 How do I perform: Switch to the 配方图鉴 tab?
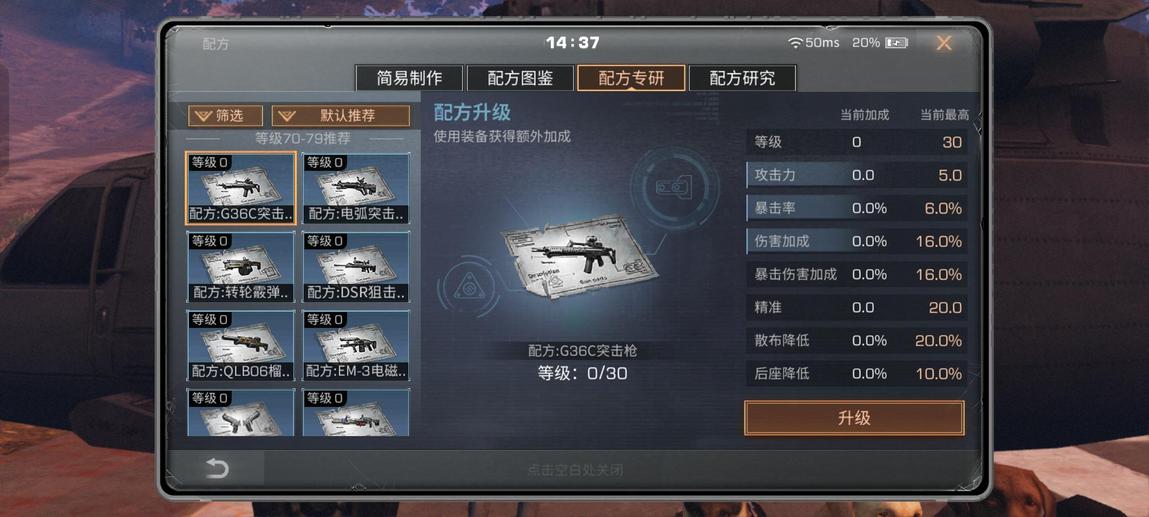[520, 78]
